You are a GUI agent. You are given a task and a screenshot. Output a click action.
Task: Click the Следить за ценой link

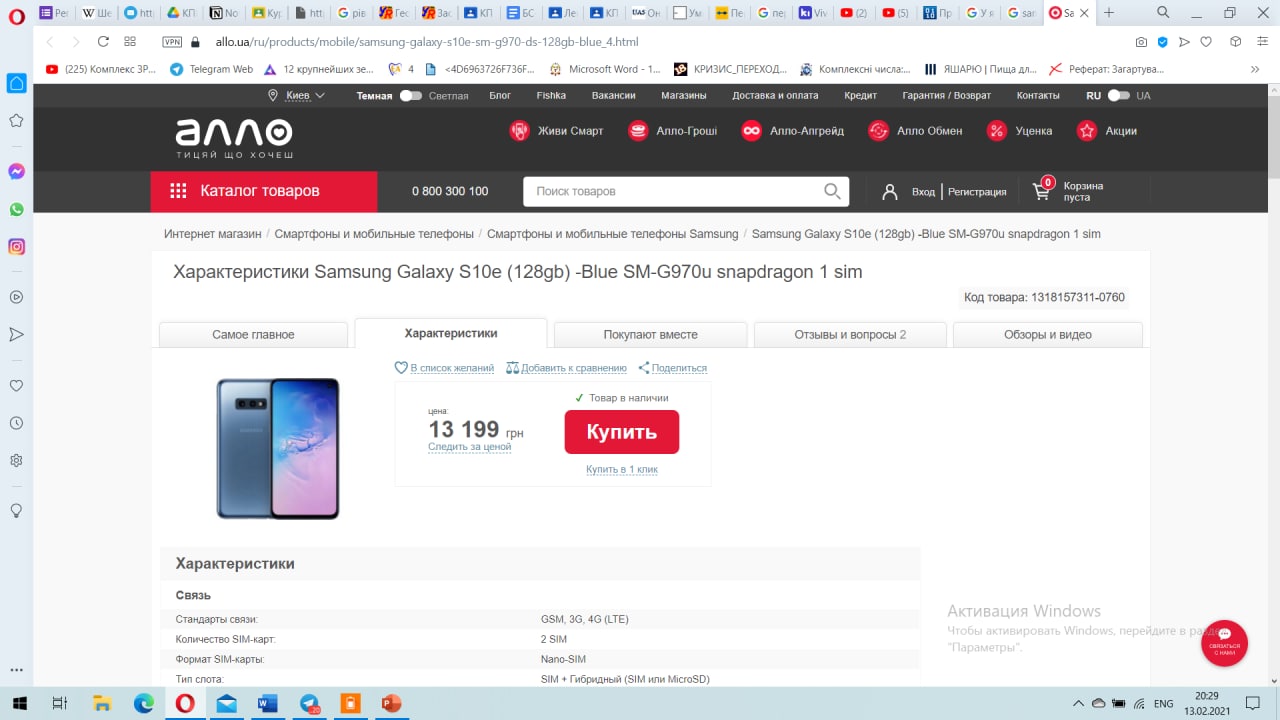[469, 447]
